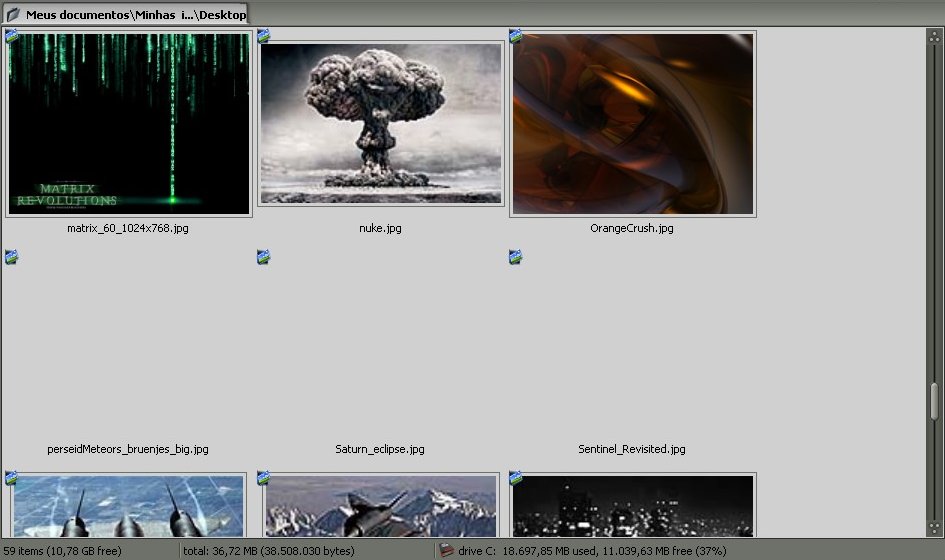
Task: Click the Saturn_eclipse.jpg file name label
Action: [380, 449]
